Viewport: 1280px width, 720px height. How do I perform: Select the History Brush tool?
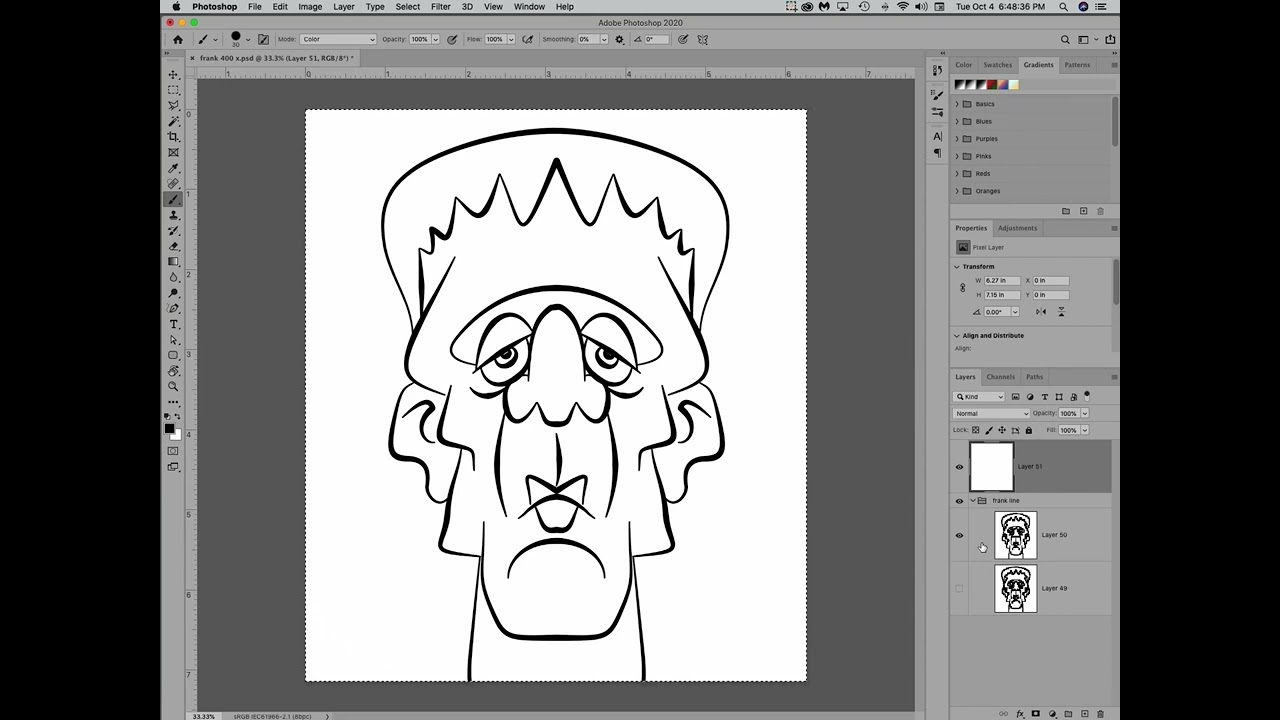point(173,231)
